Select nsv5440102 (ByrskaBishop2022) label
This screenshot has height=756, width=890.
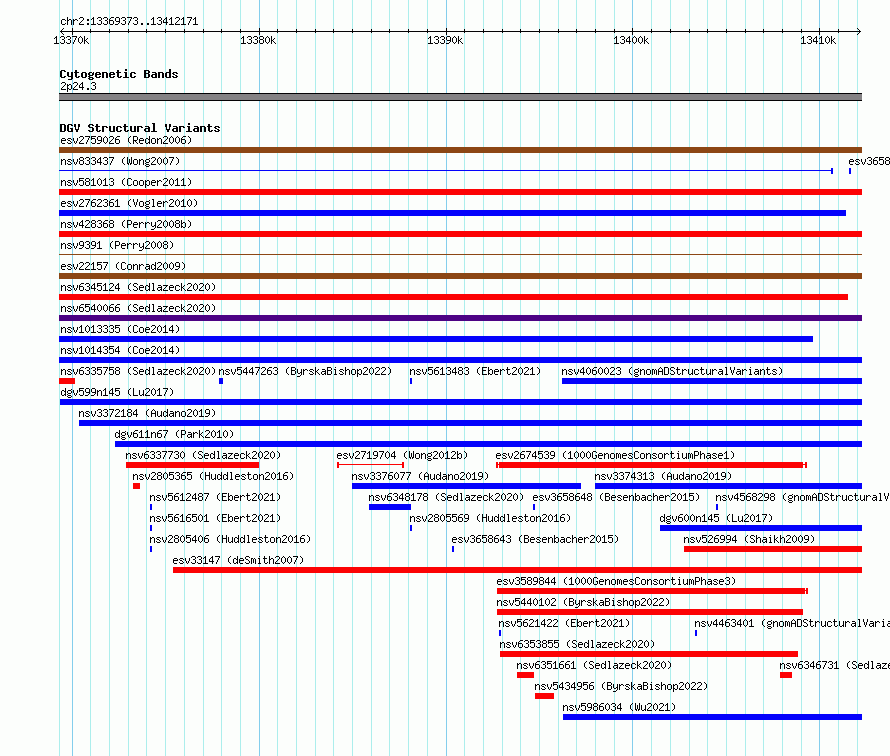coord(583,602)
